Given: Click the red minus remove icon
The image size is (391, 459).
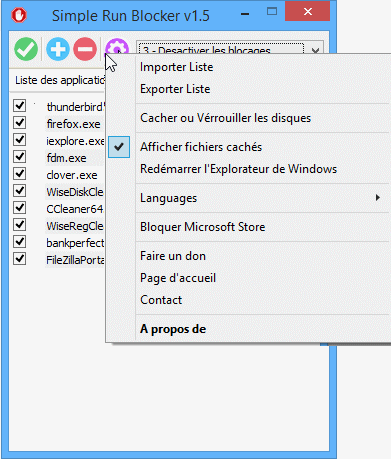Looking at the screenshot, I should point(85,49).
